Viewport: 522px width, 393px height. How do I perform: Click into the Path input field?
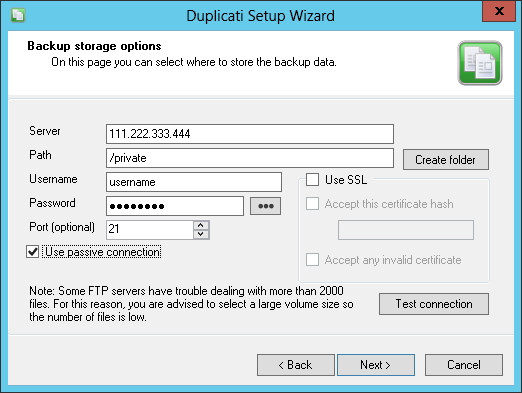click(250, 158)
